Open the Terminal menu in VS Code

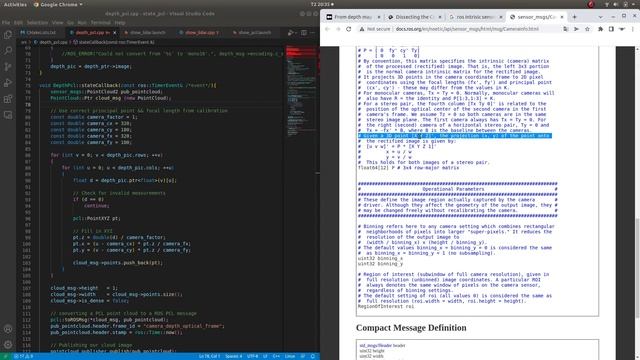coord(100,23)
